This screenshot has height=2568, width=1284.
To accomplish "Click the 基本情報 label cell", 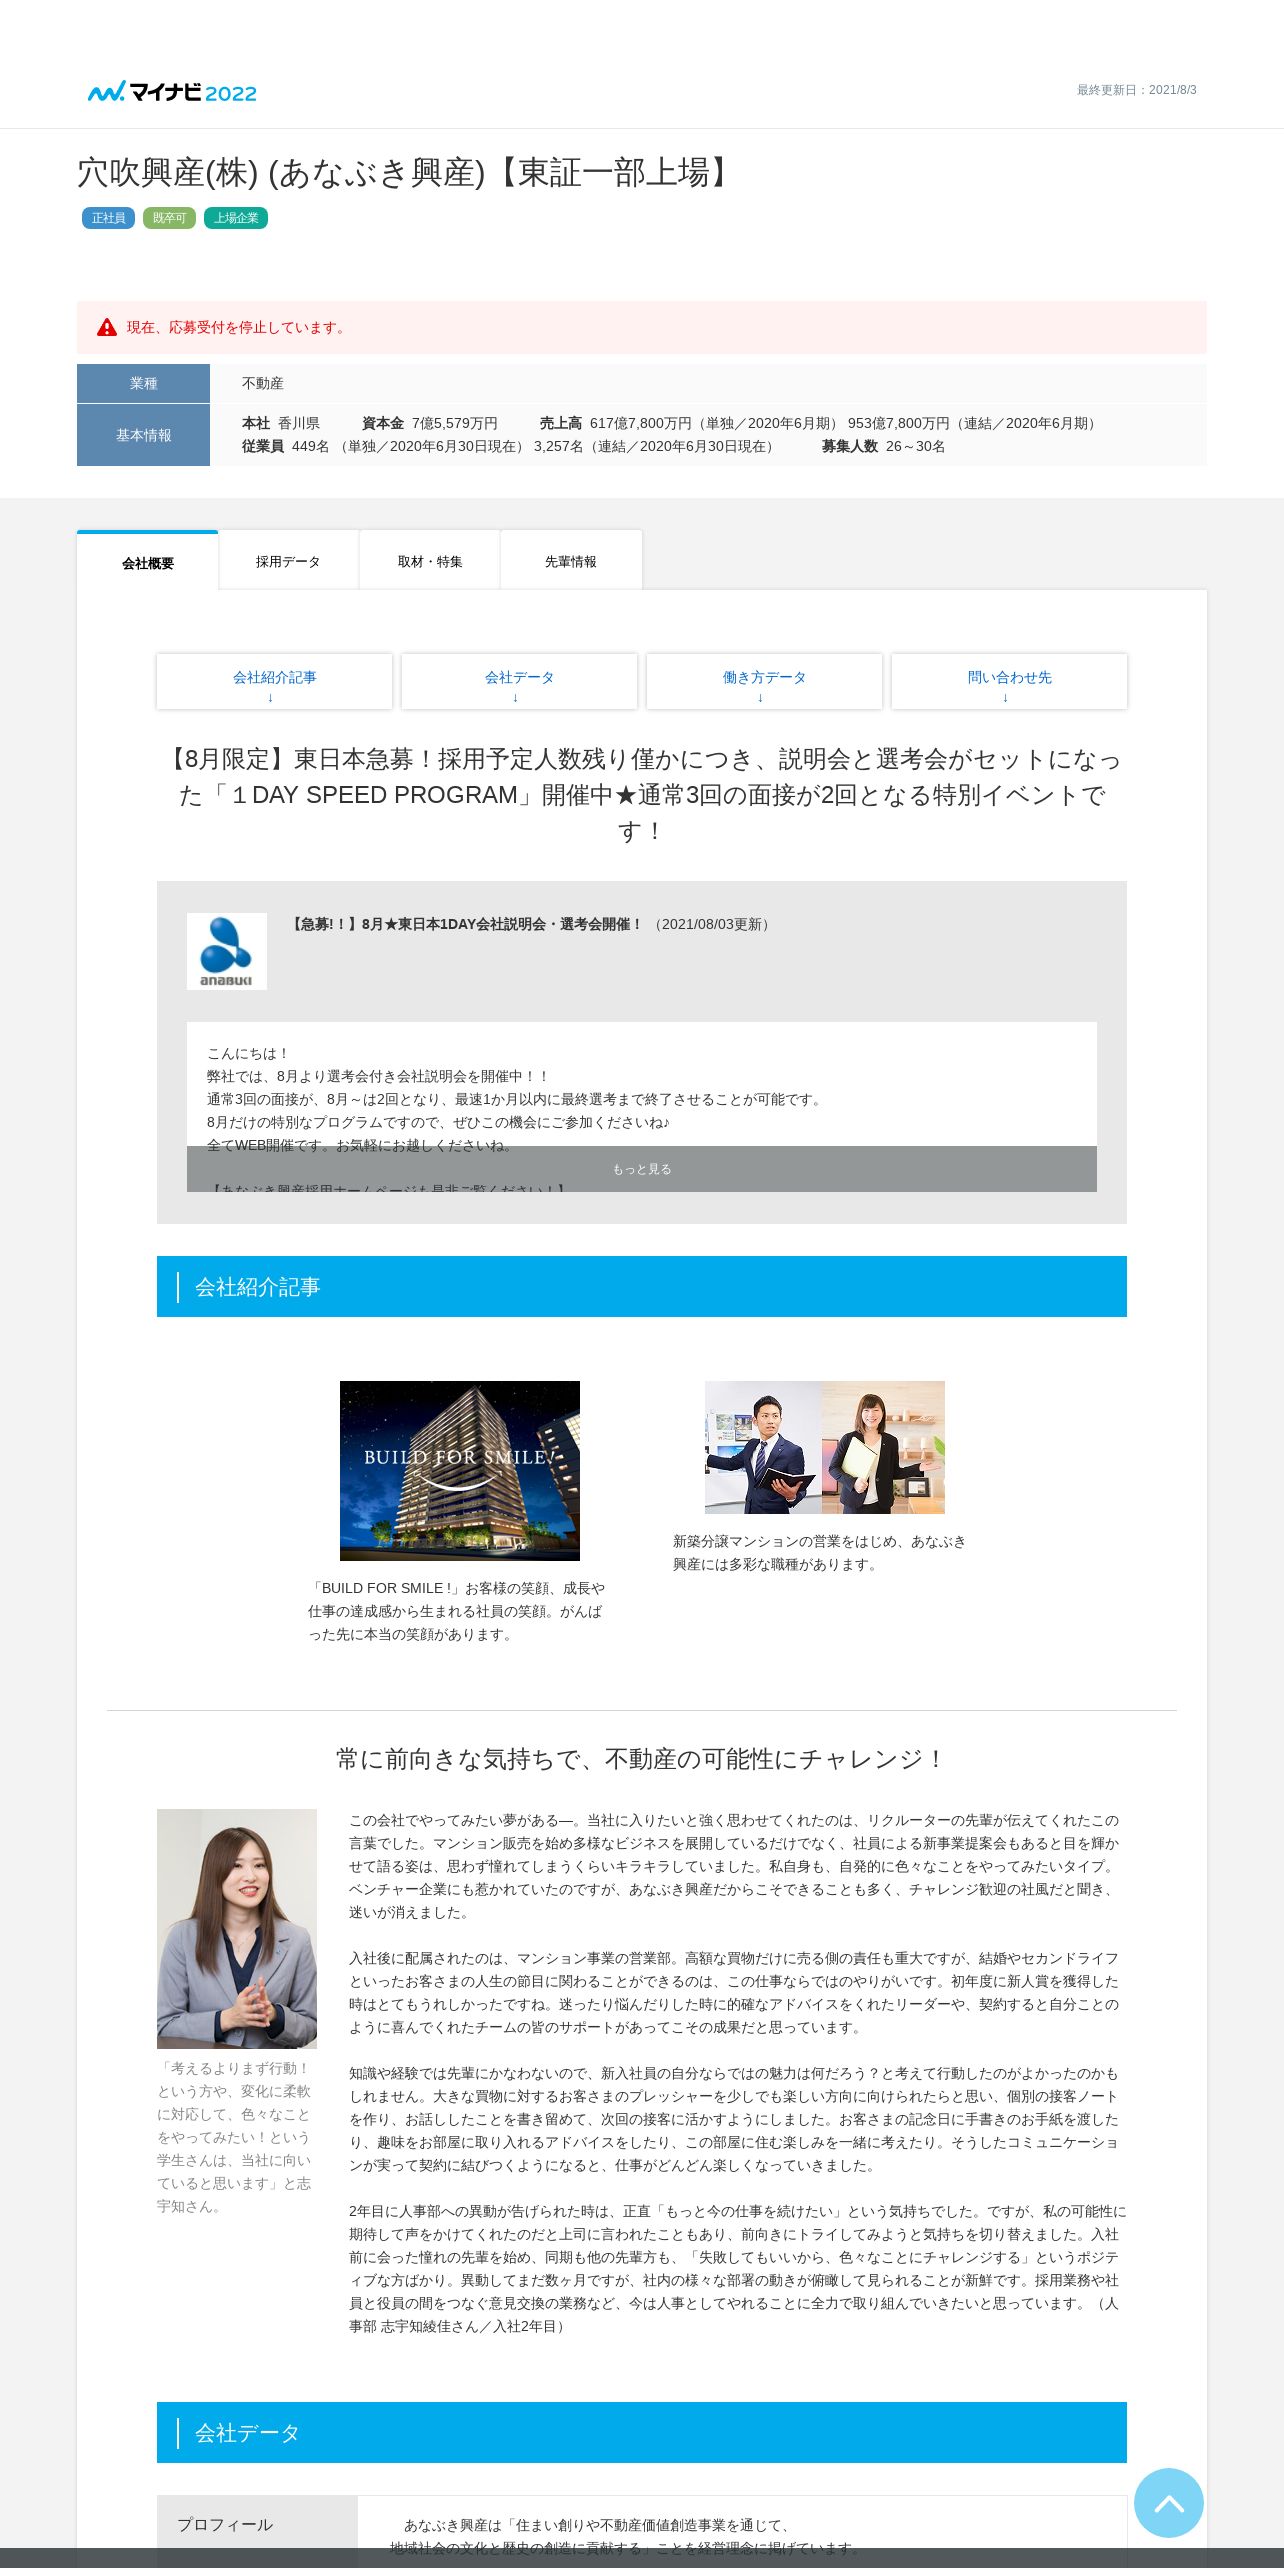I will (x=143, y=435).
